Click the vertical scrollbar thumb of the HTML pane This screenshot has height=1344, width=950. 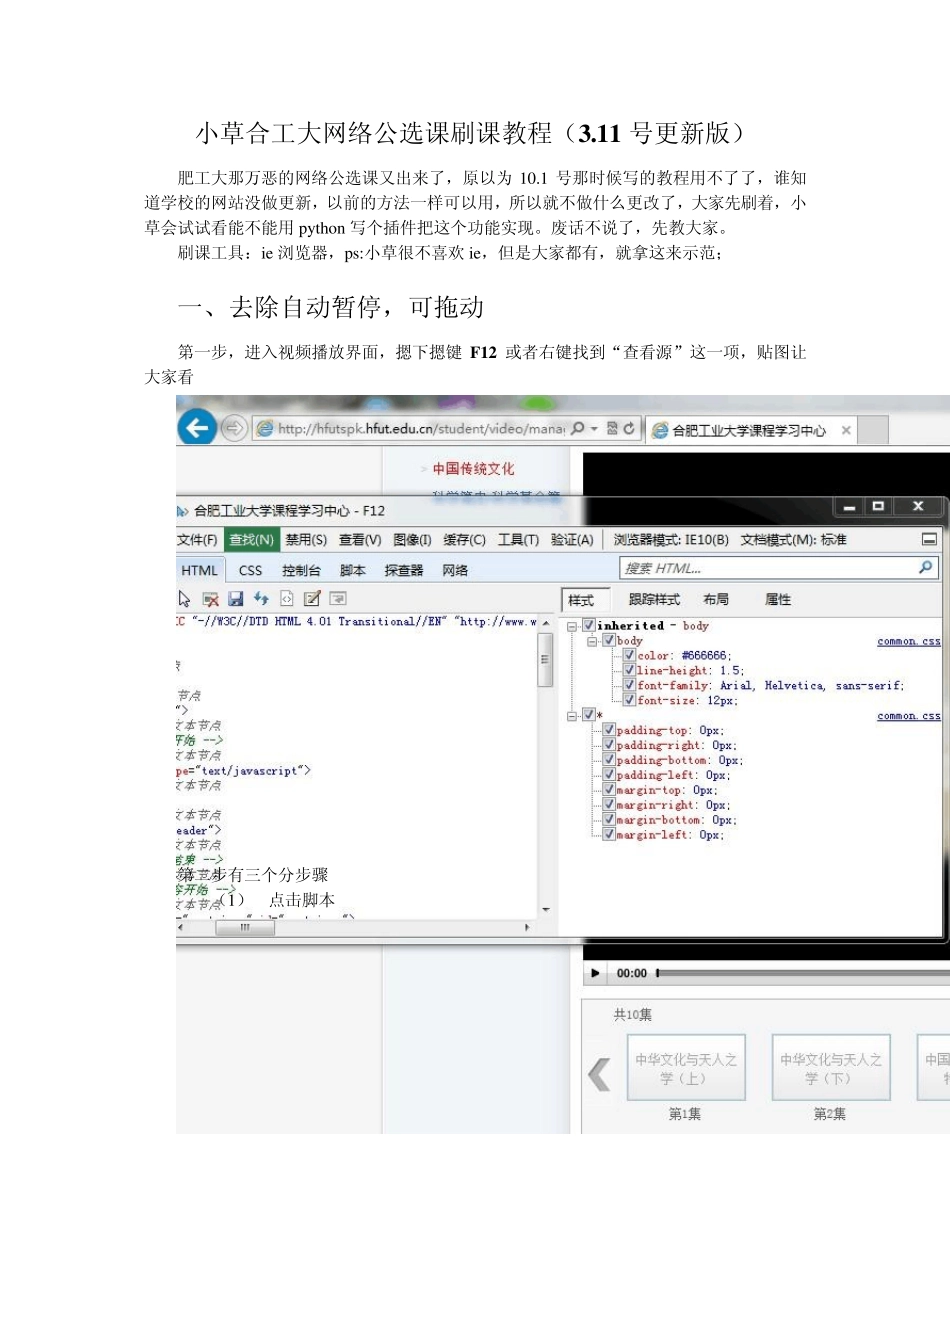pos(545,660)
